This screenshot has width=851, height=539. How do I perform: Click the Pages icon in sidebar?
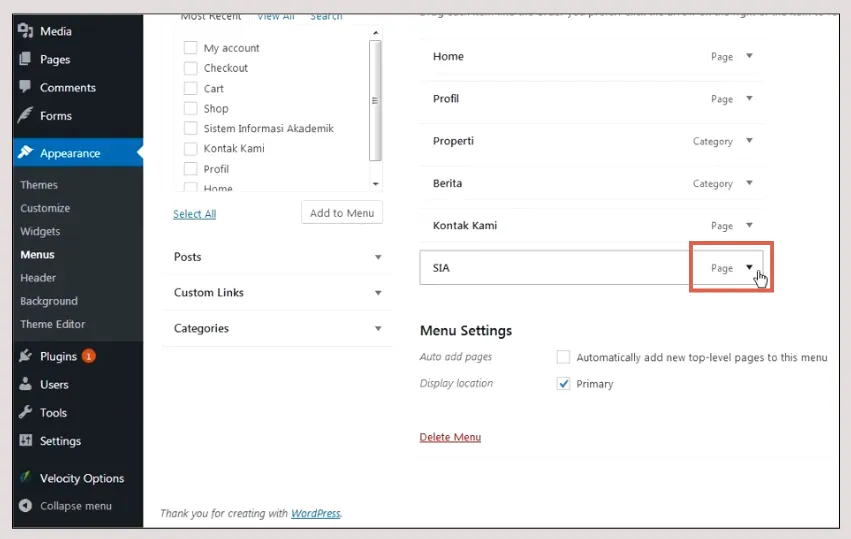tap(25, 59)
